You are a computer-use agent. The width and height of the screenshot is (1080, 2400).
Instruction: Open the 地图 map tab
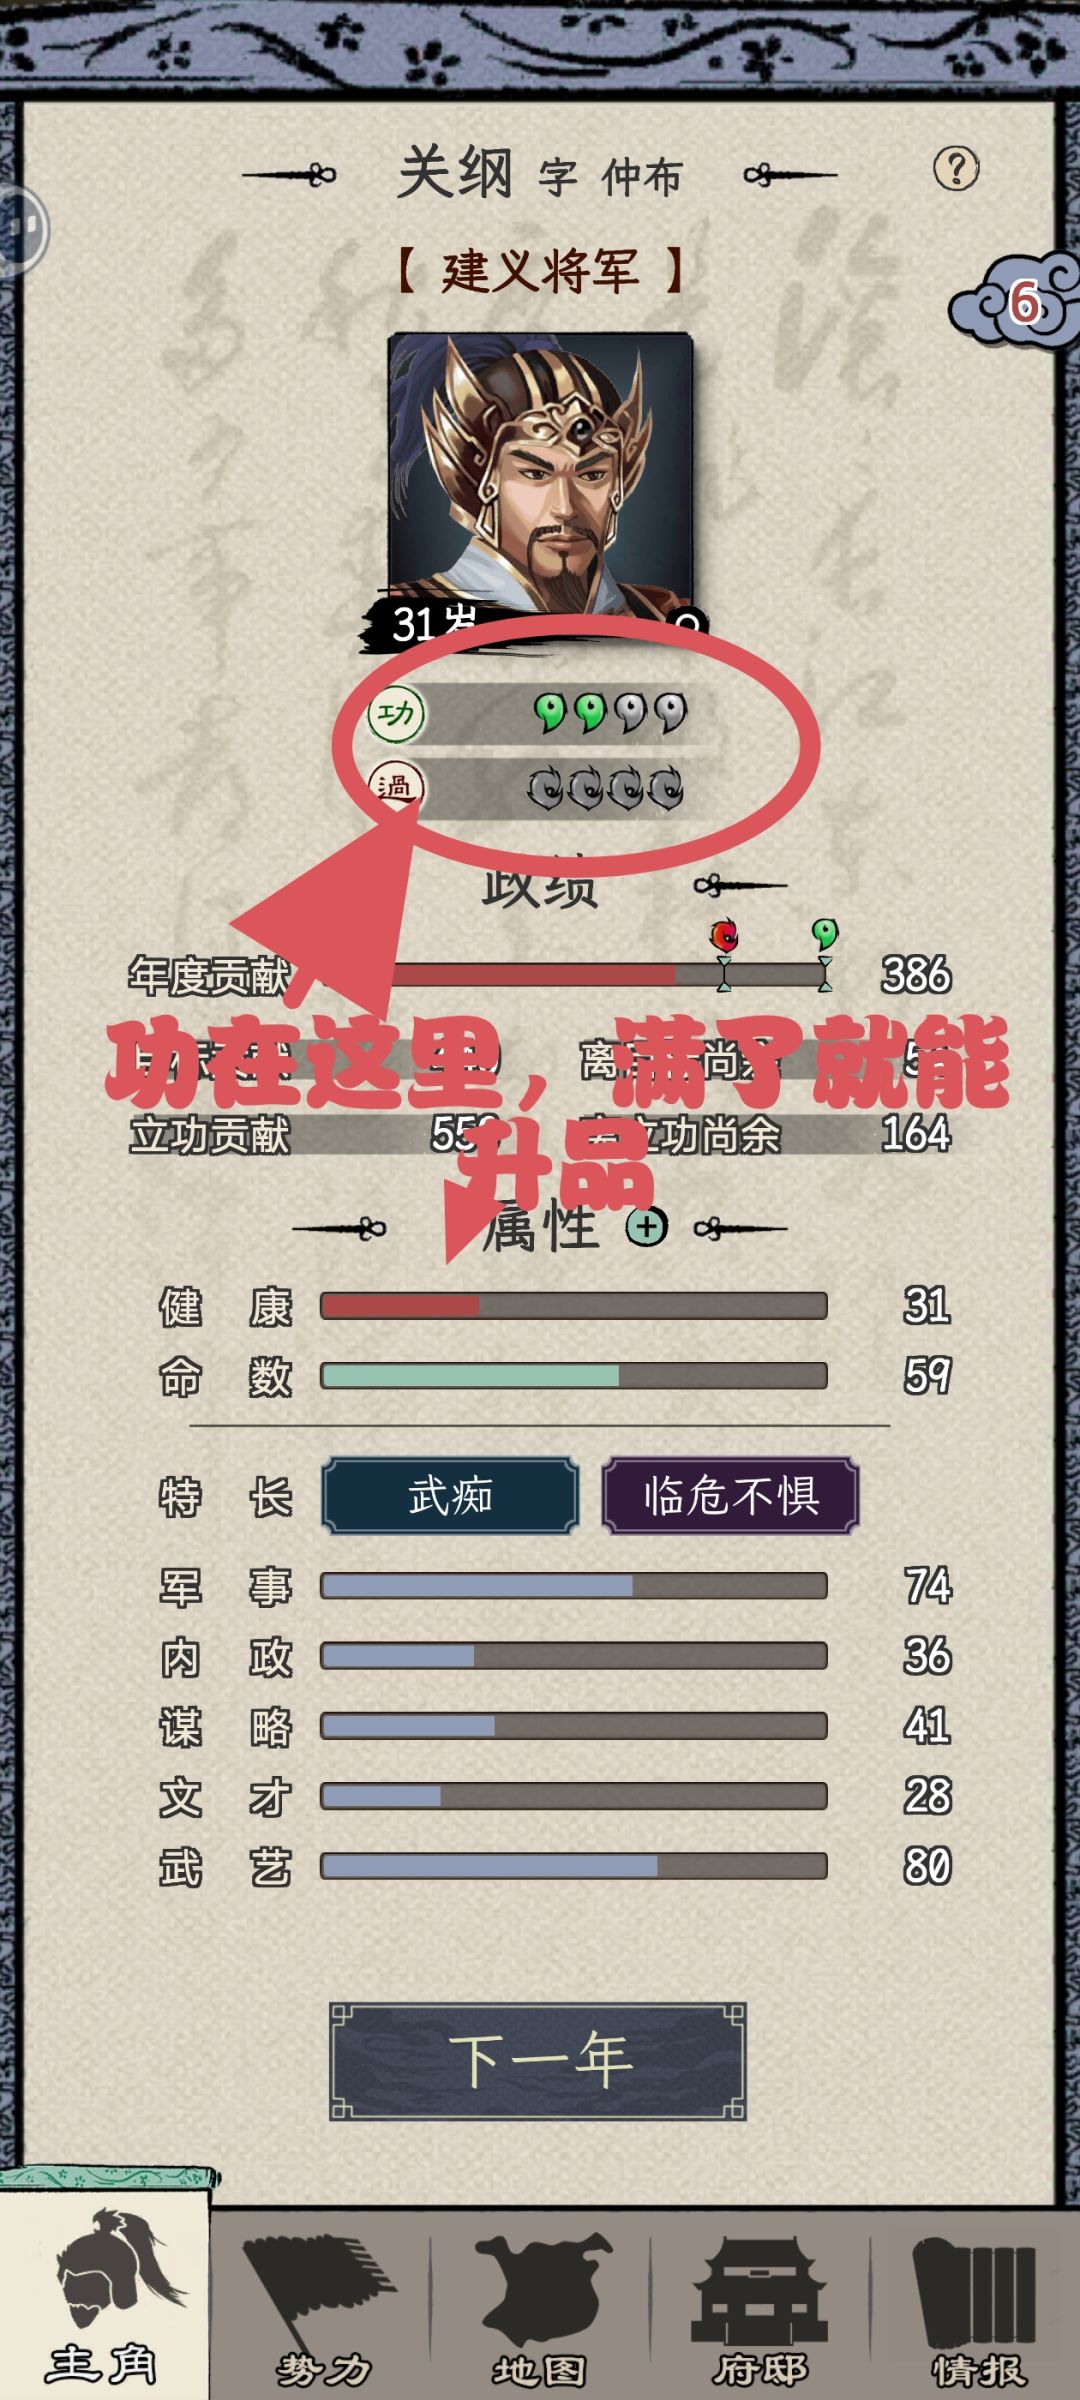point(540,2310)
